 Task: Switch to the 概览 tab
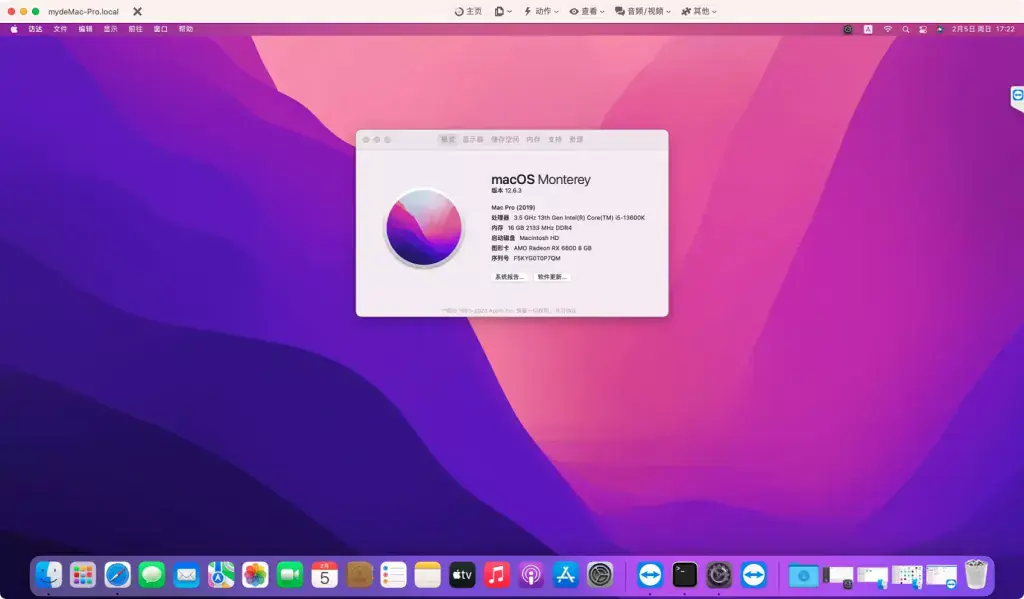(448, 140)
